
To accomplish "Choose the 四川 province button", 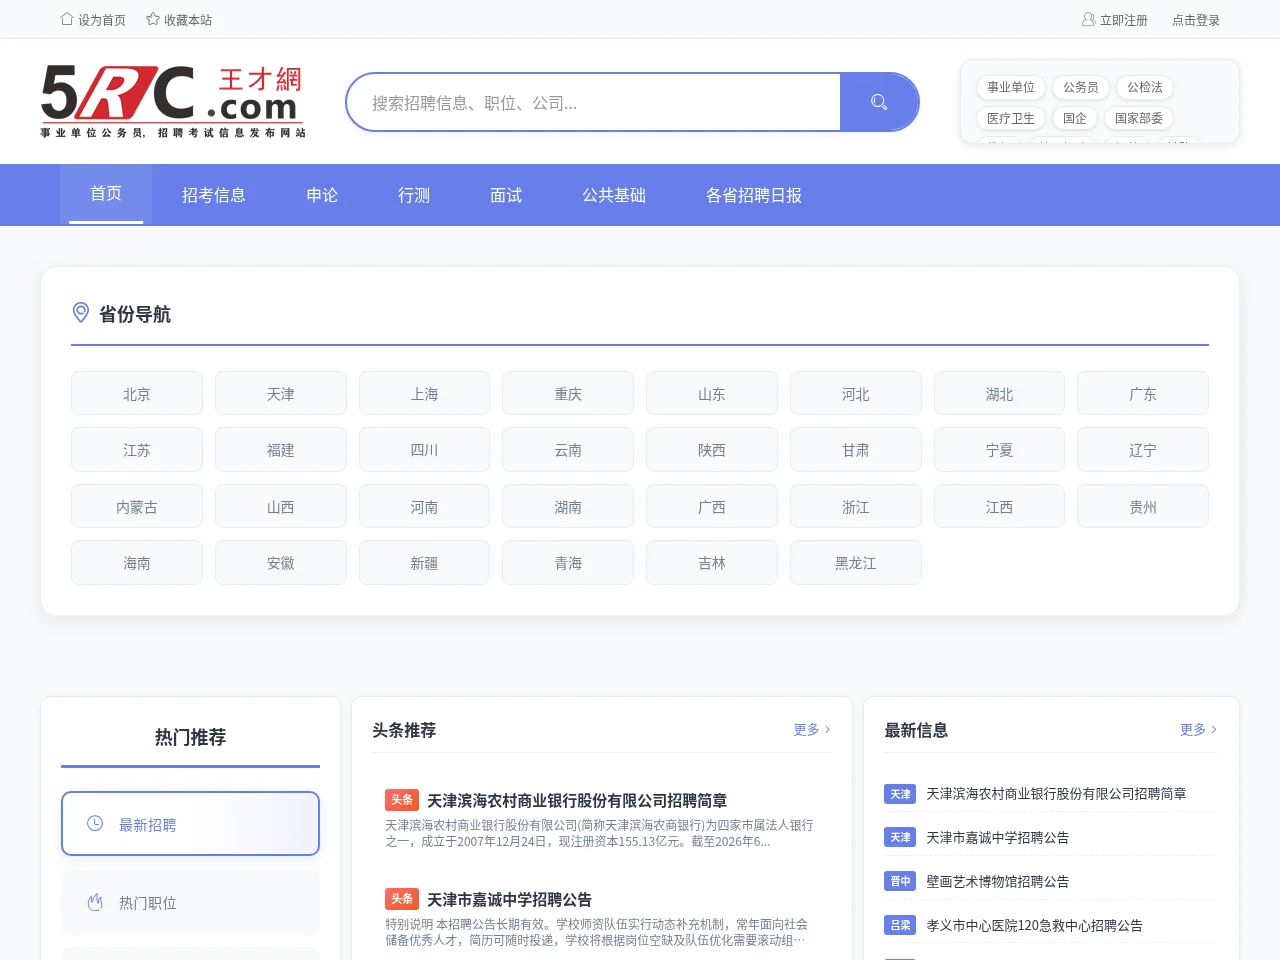I will pos(424,450).
